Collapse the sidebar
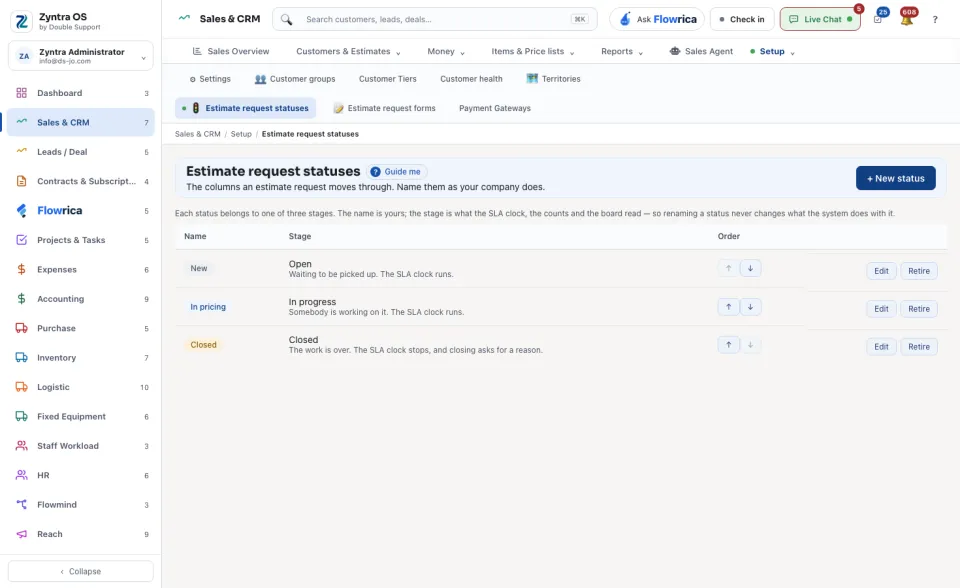Screen dimensions: 960x588 pyautogui.click(x=81, y=571)
